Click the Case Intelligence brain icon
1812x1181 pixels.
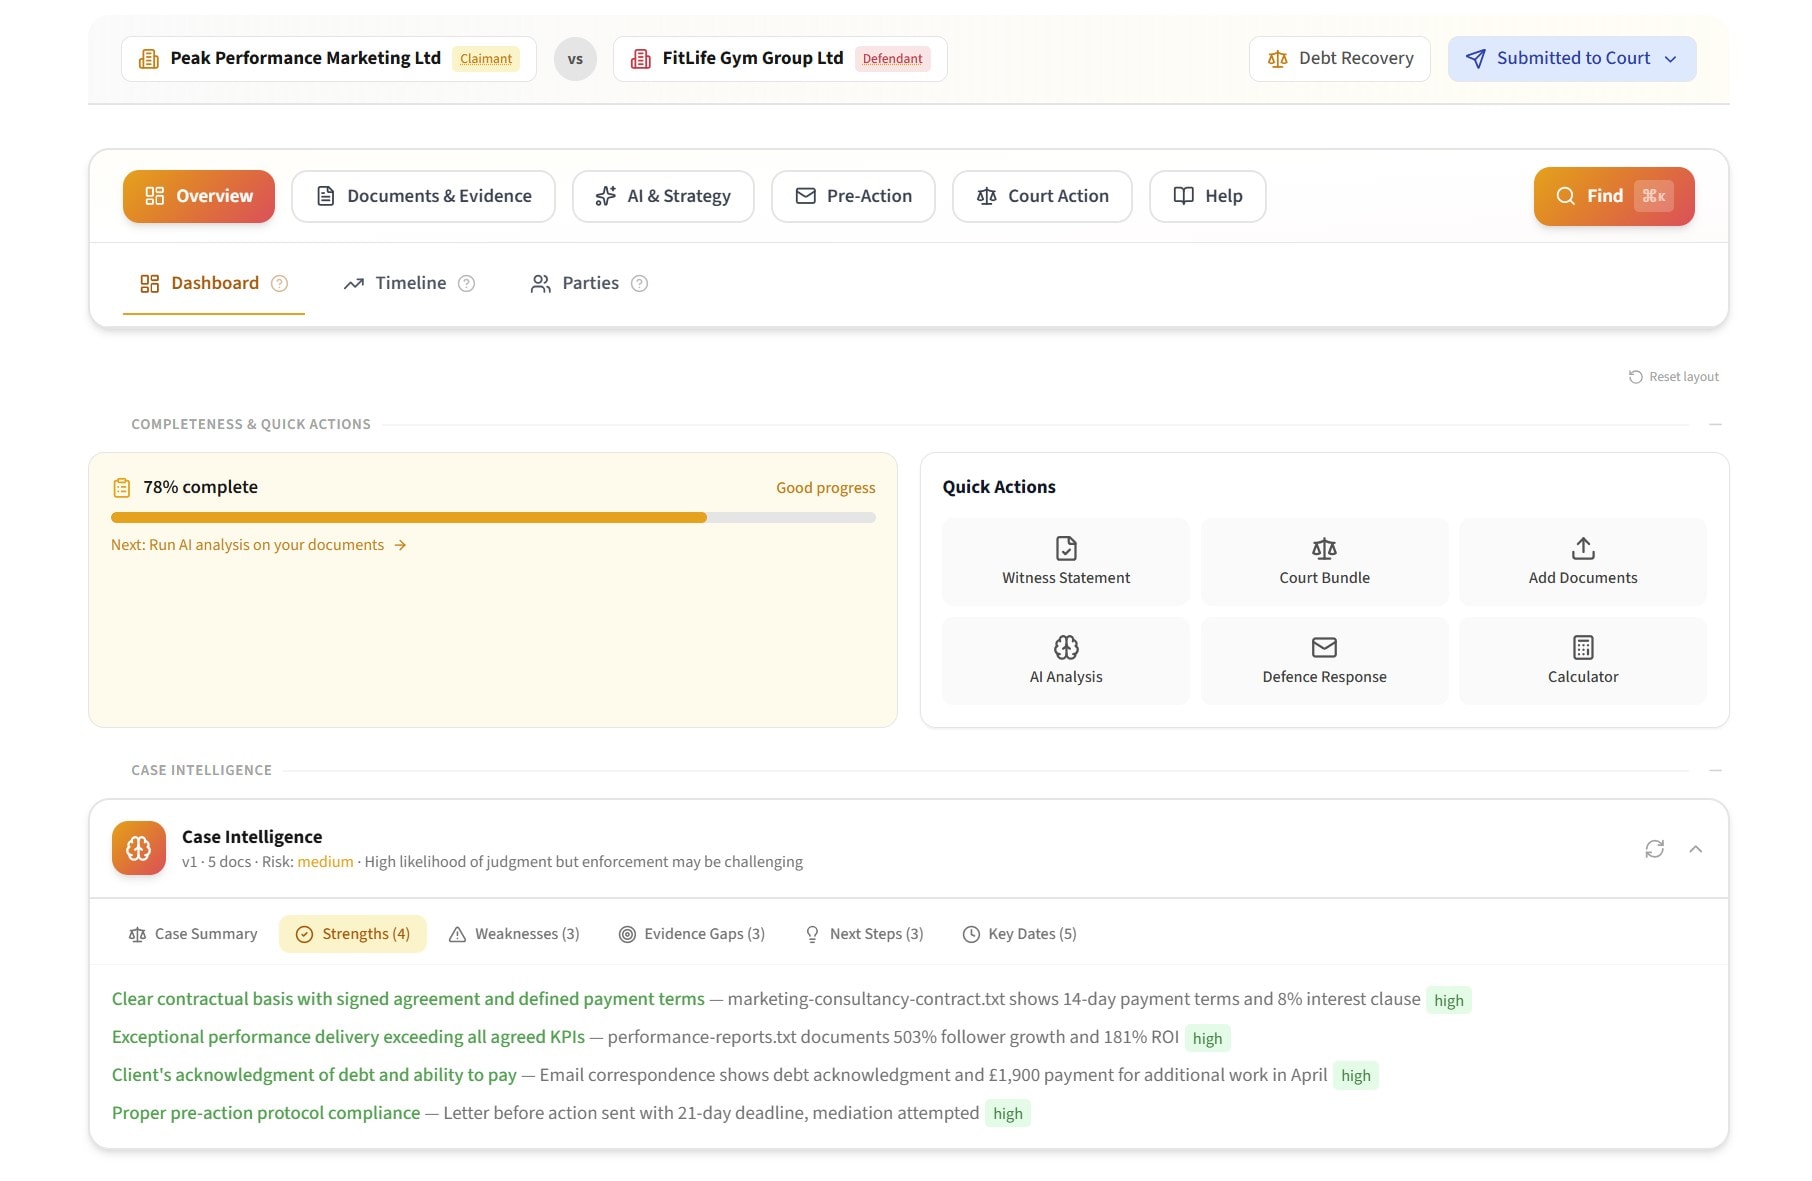(138, 847)
